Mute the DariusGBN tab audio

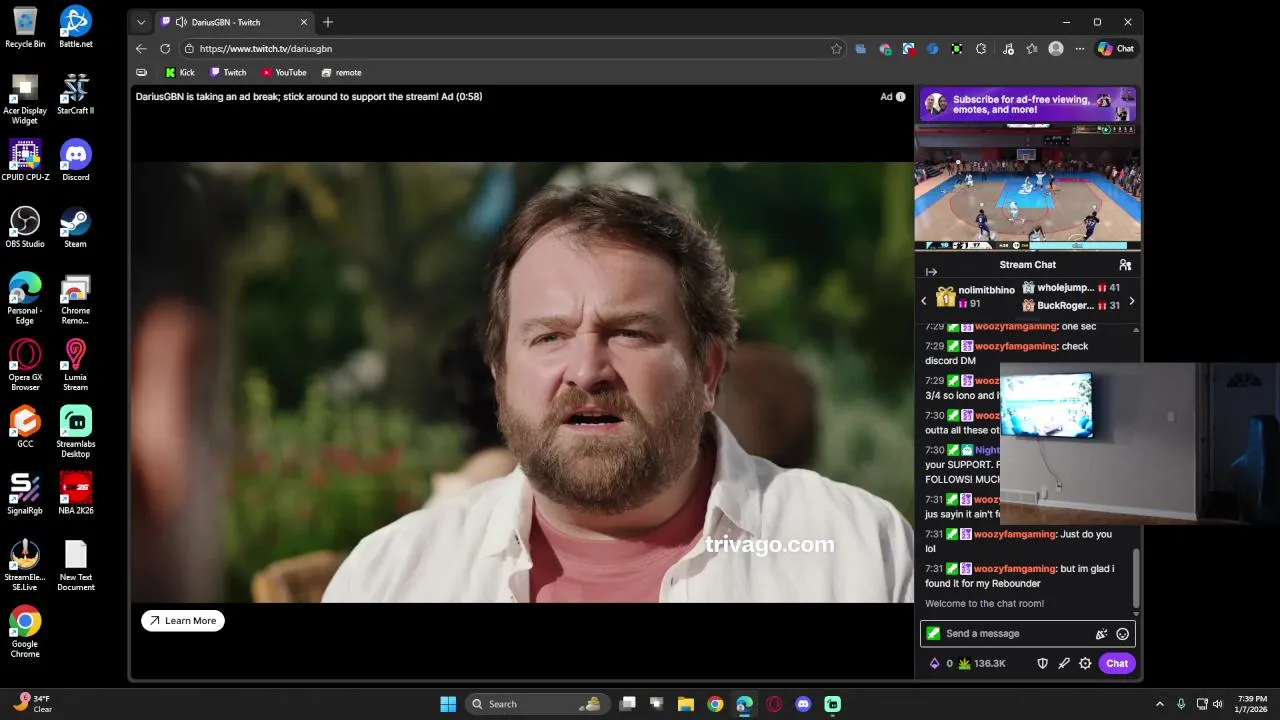[x=181, y=22]
